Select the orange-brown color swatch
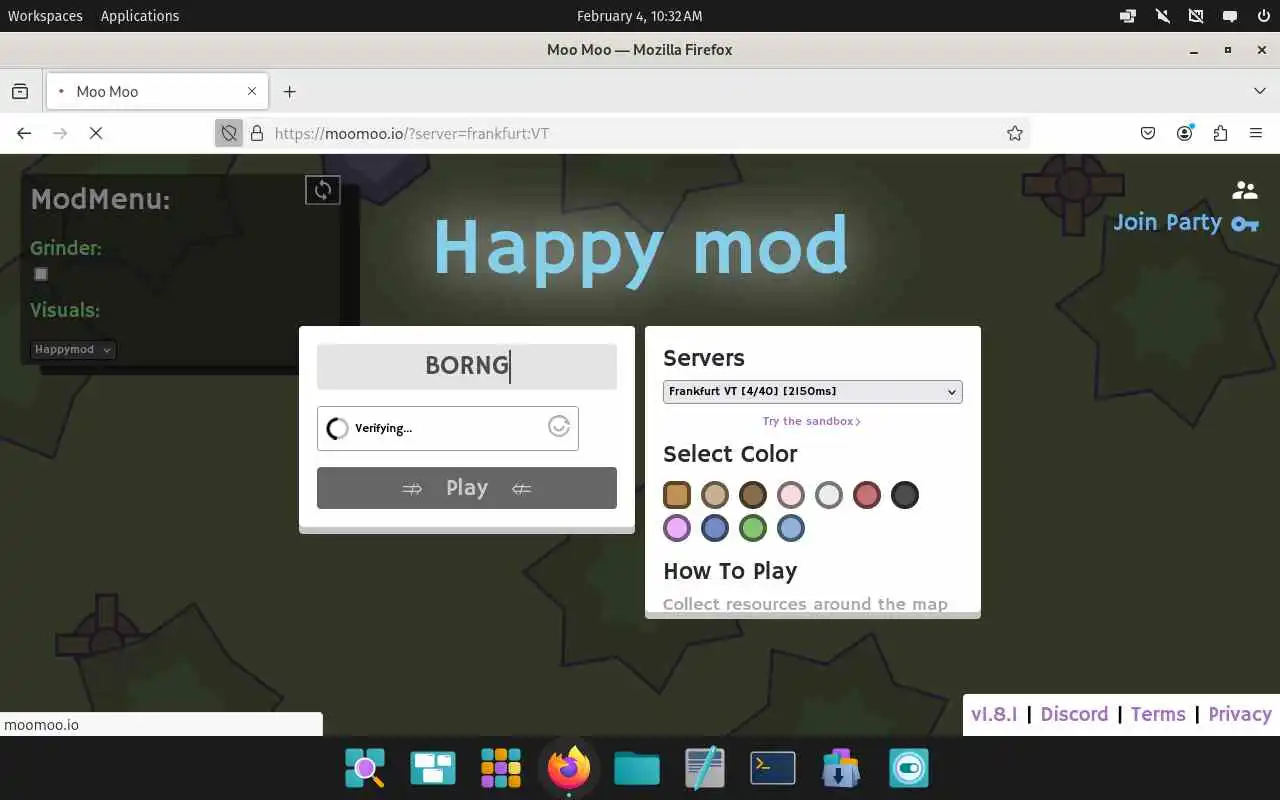The image size is (1280, 800). coord(677,495)
